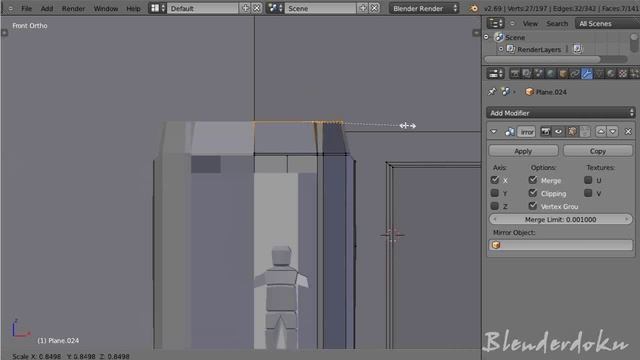Enable the Y axis checkbox
Image resolution: width=640 pixels, height=360 pixels.
coord(495,193)
